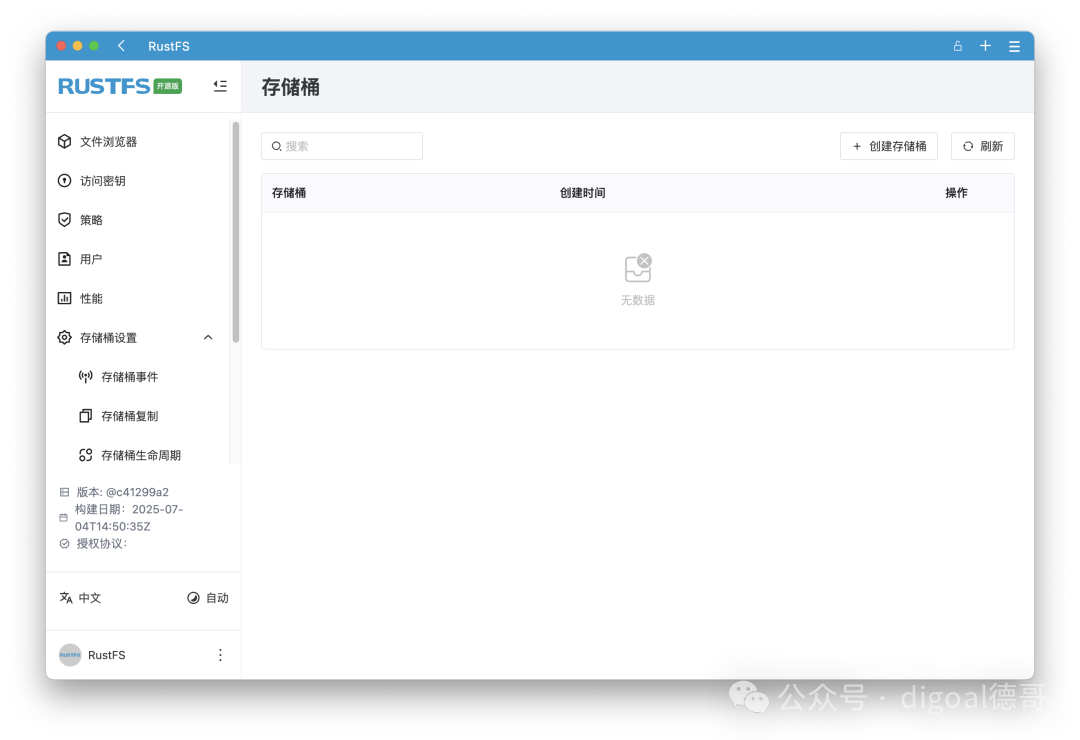The image size is (1080, 740).
Task: Click the 创建时间 column header
Action: click(x=583, y=193)
